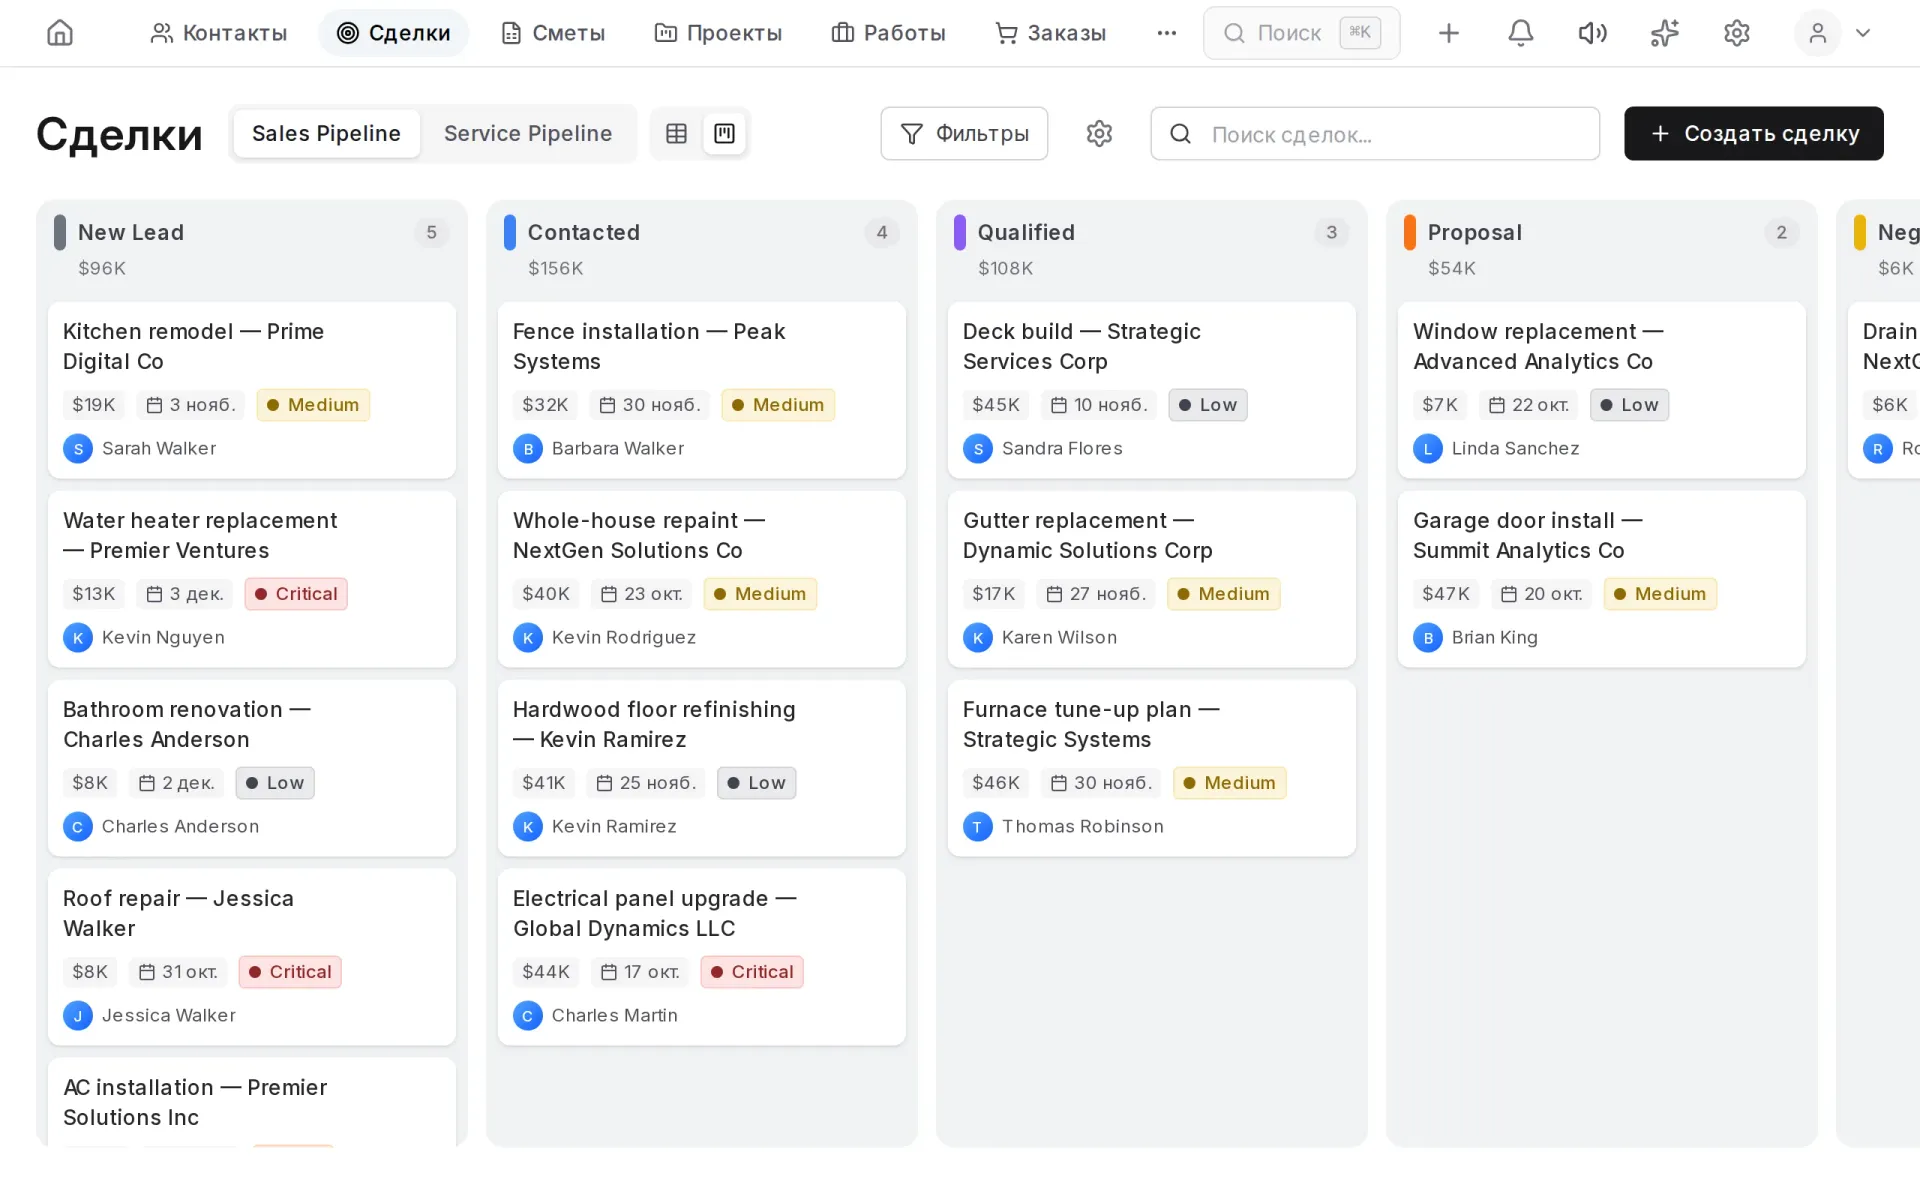The width and height of the screenshot is (1920, 1200).
Task: Open pipeline settings gear beside Фильтры
Action: (1099, 133)
